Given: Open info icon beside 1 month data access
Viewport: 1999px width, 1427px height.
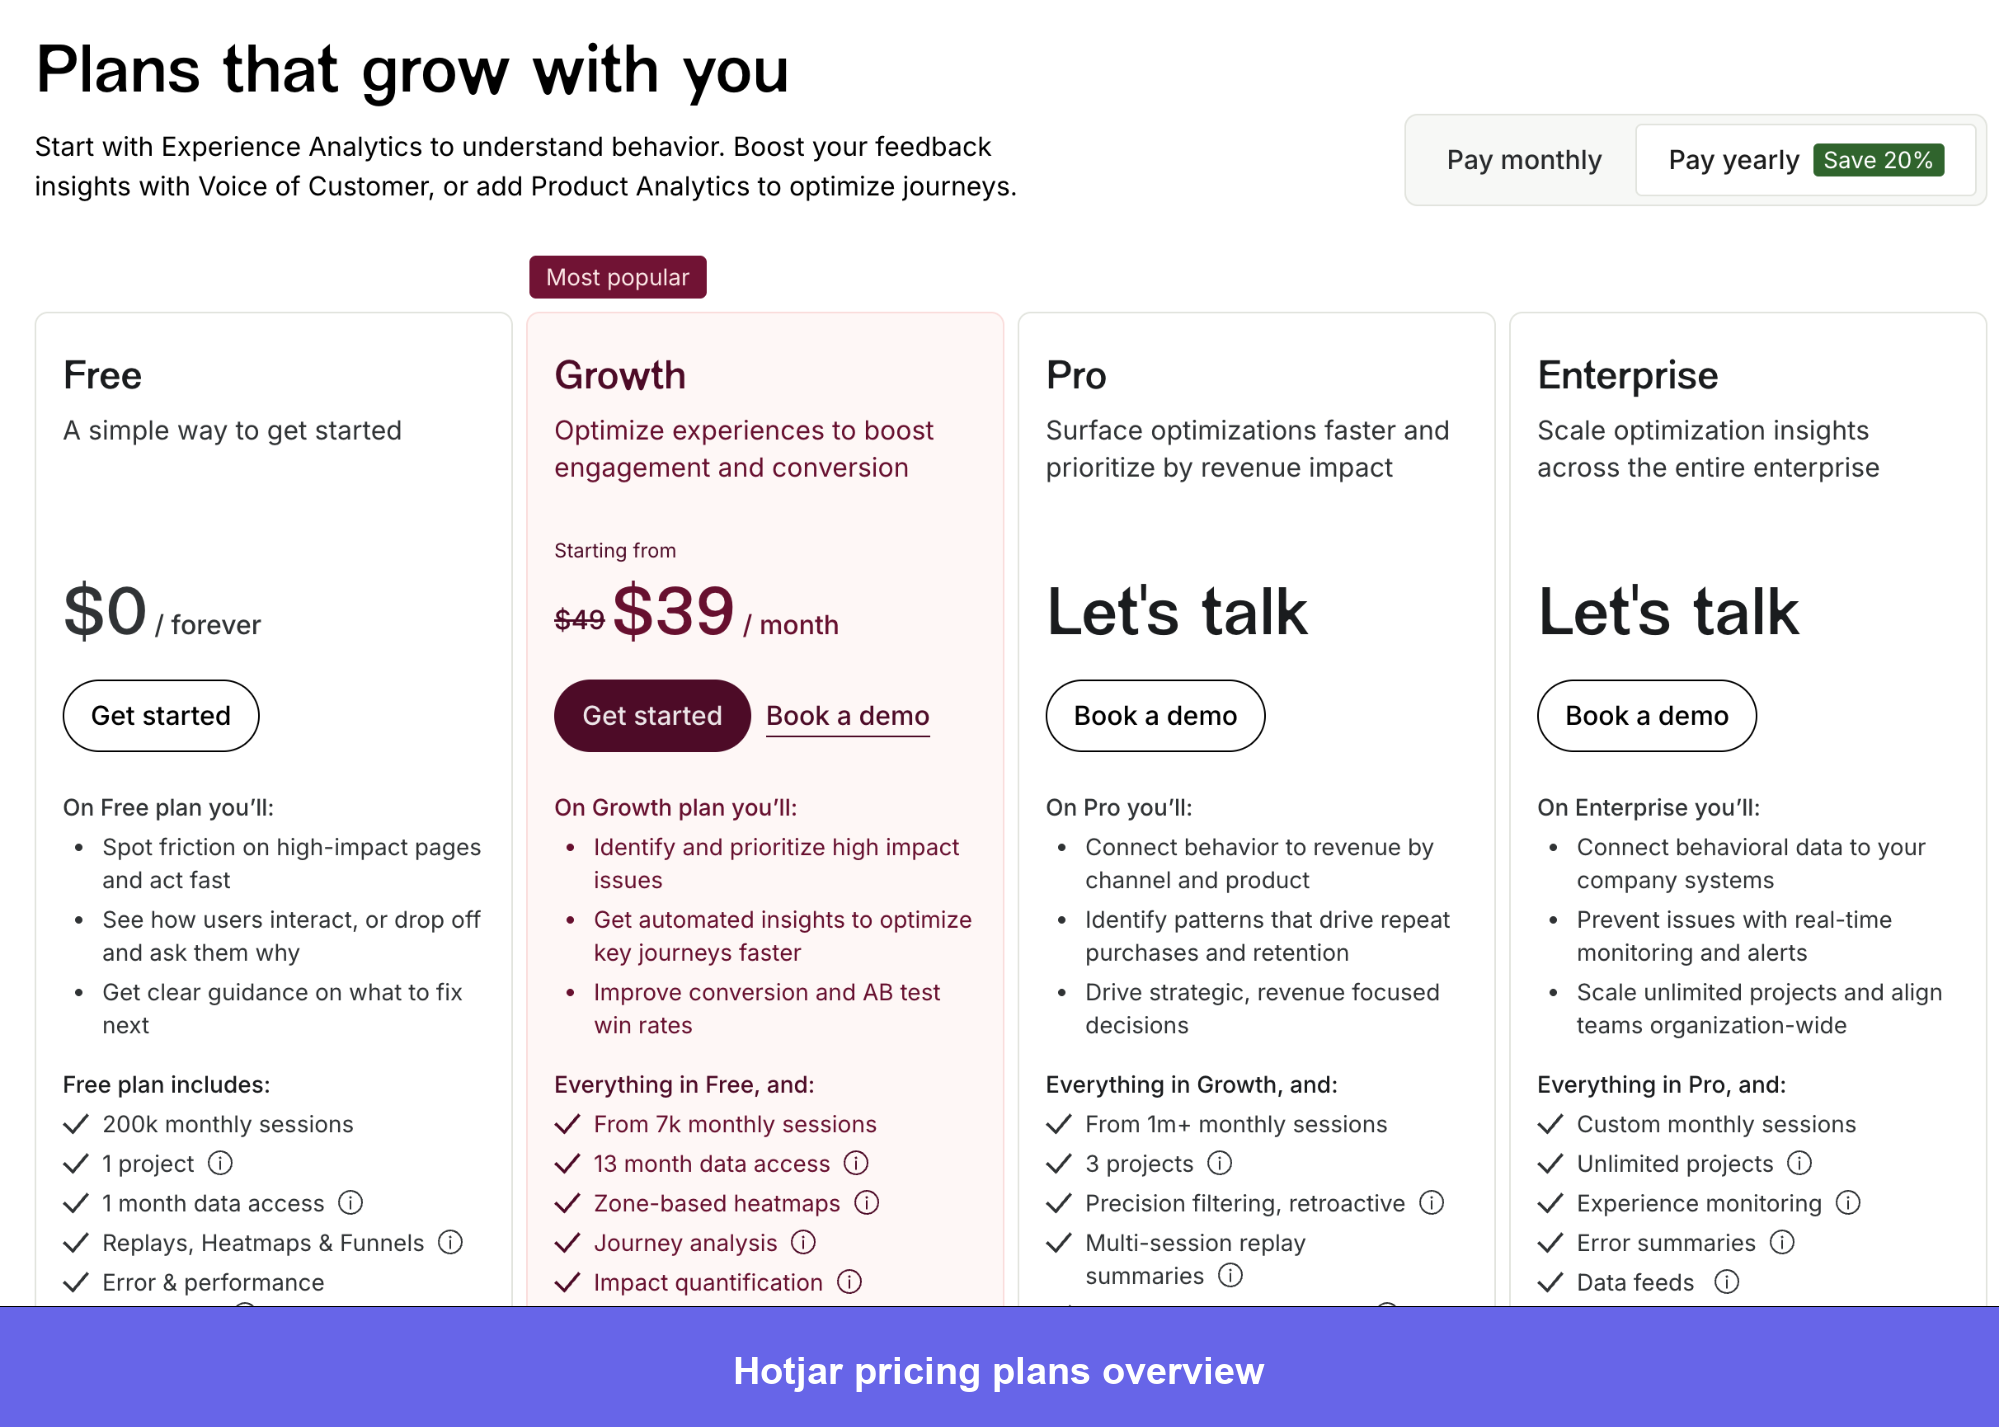Looking at the screenshot, I should [352, 1203].
